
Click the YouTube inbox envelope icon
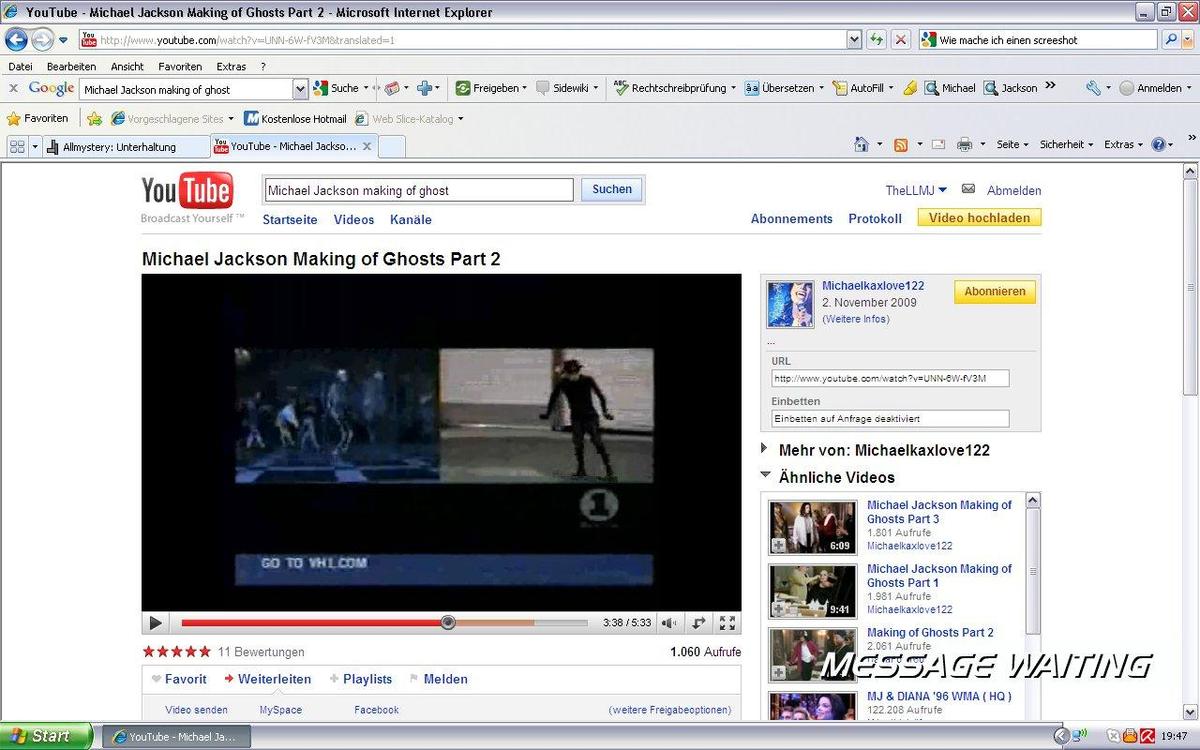(x=968, y=189)
